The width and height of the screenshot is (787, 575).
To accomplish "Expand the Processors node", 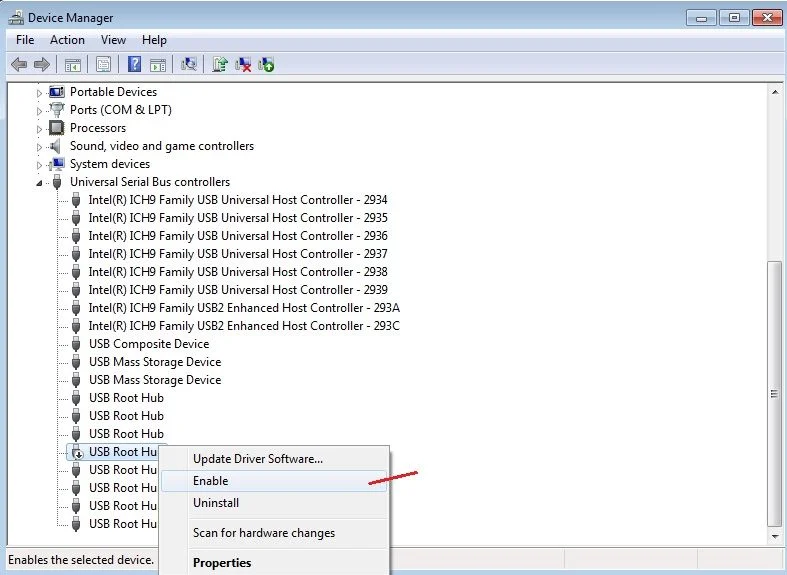I will pos(39,128).
